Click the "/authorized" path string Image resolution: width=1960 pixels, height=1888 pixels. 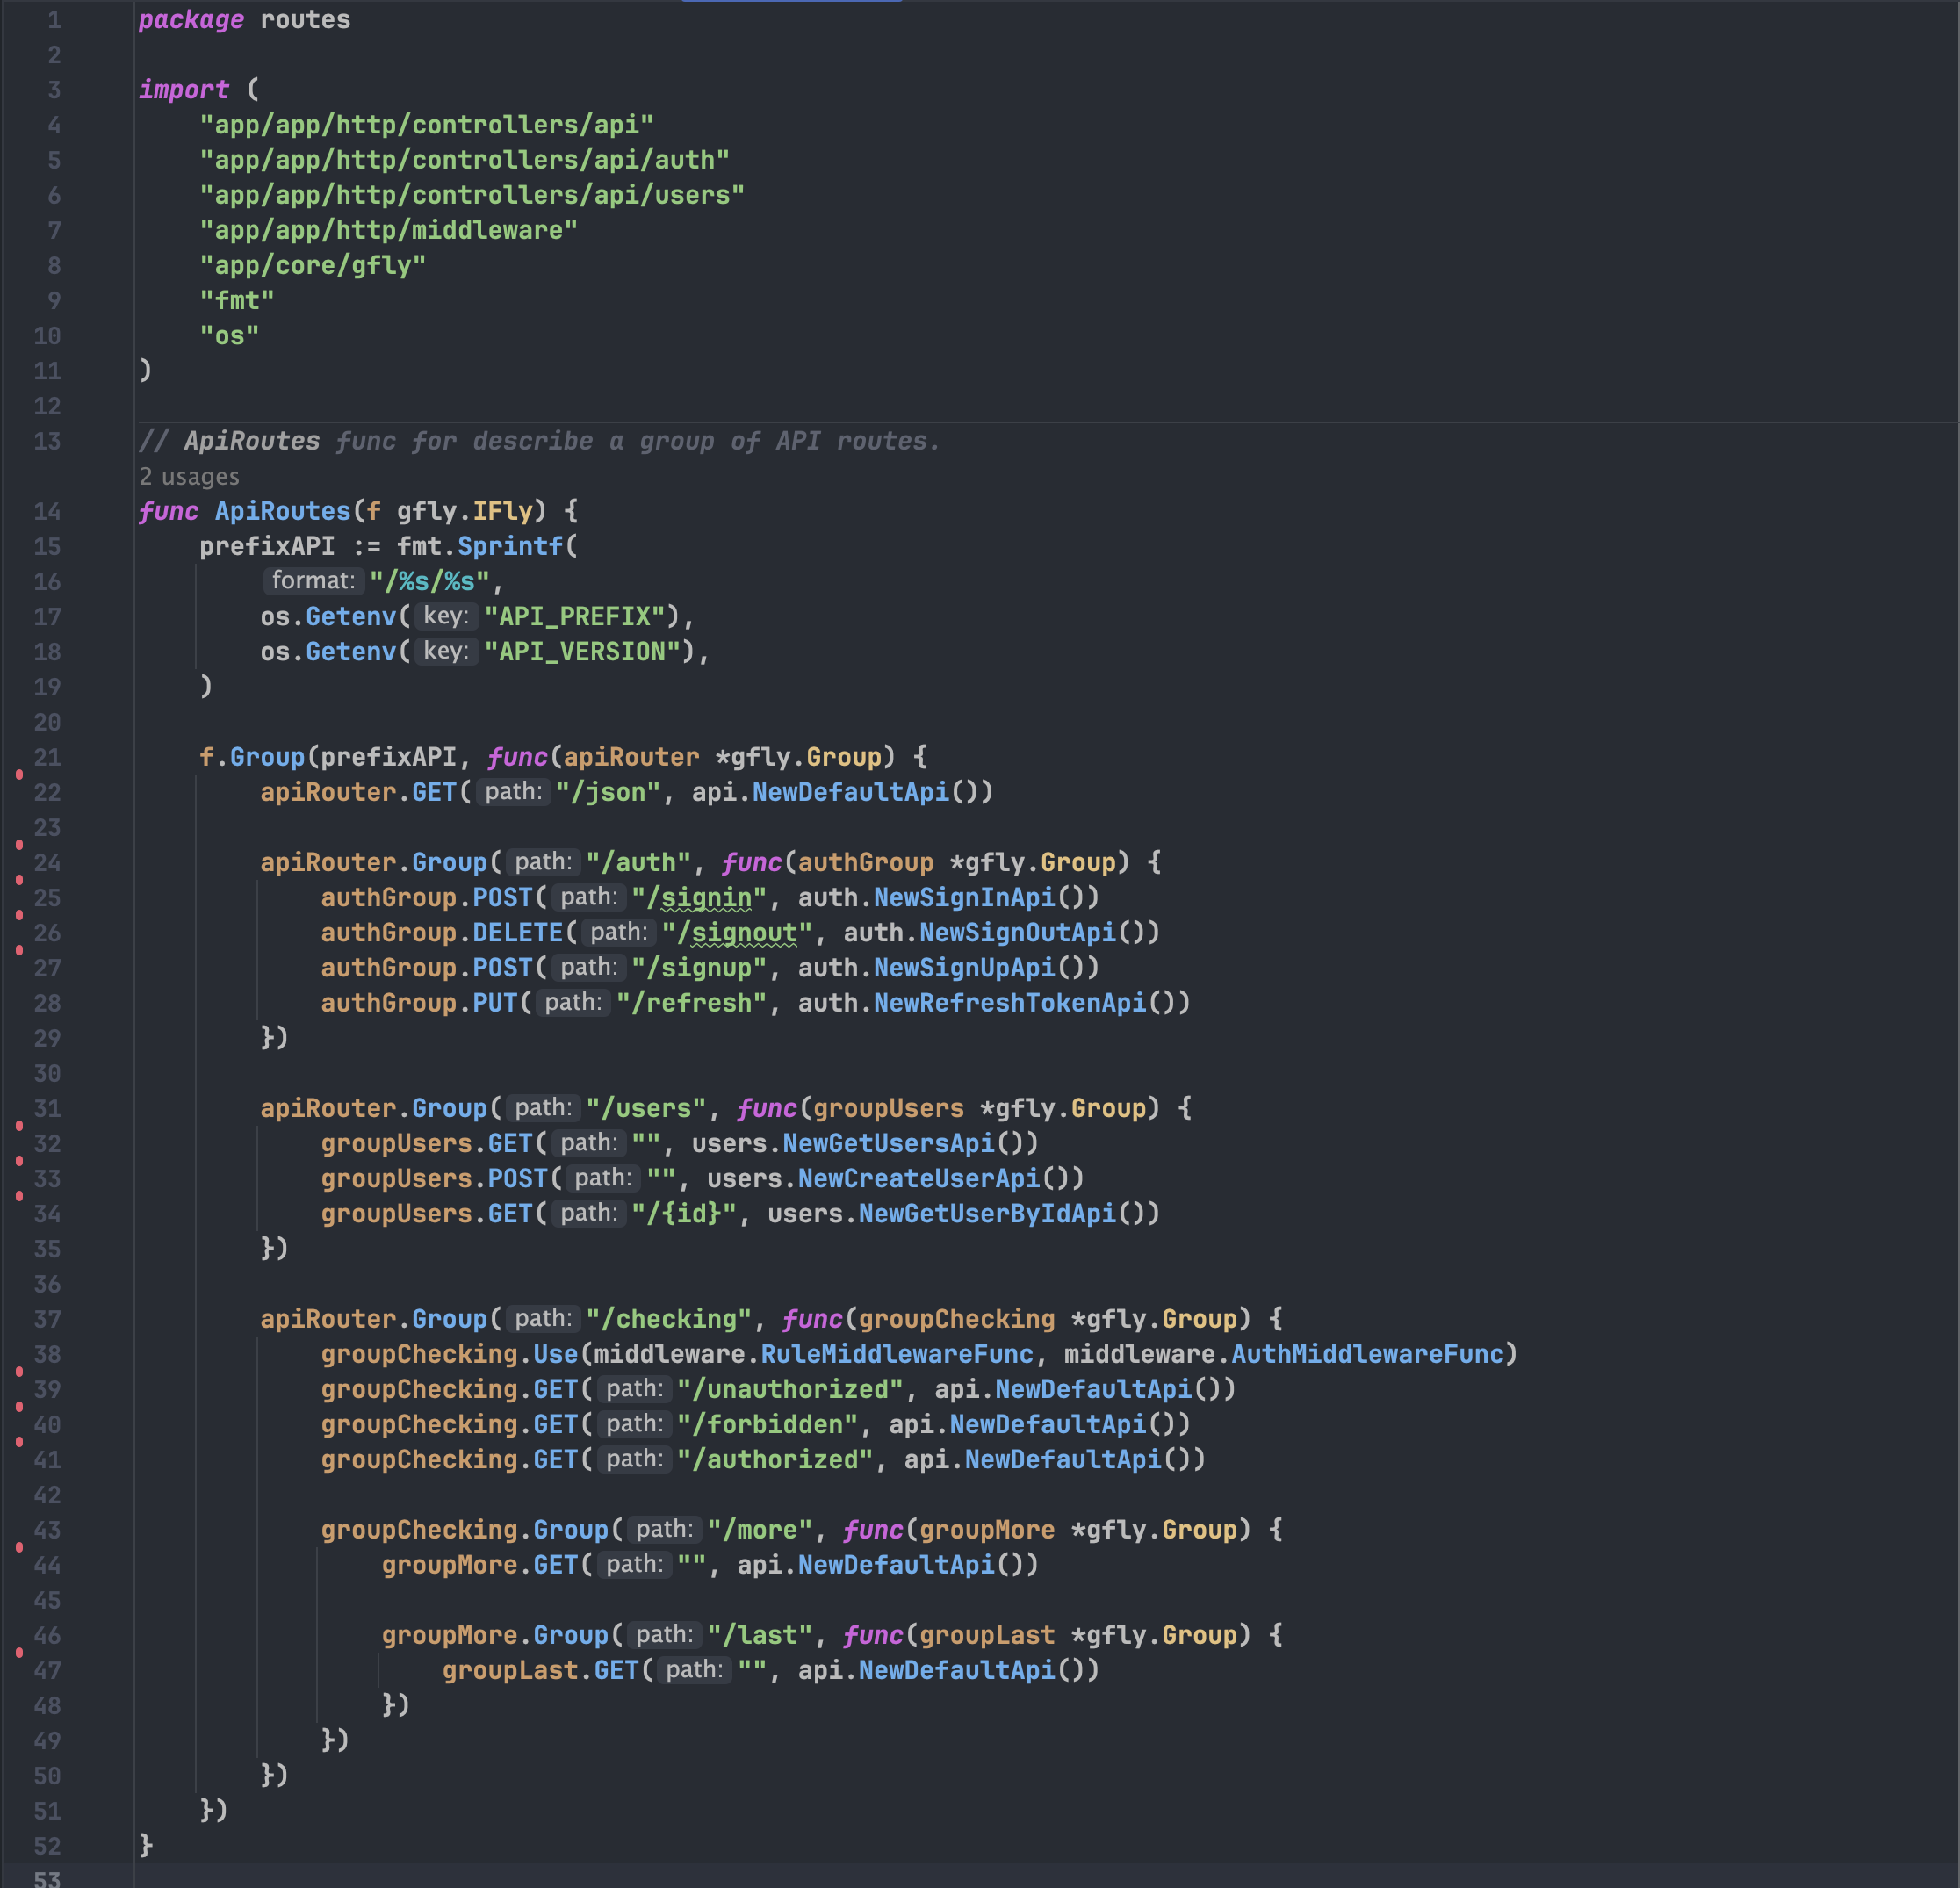coord(775,1459)
